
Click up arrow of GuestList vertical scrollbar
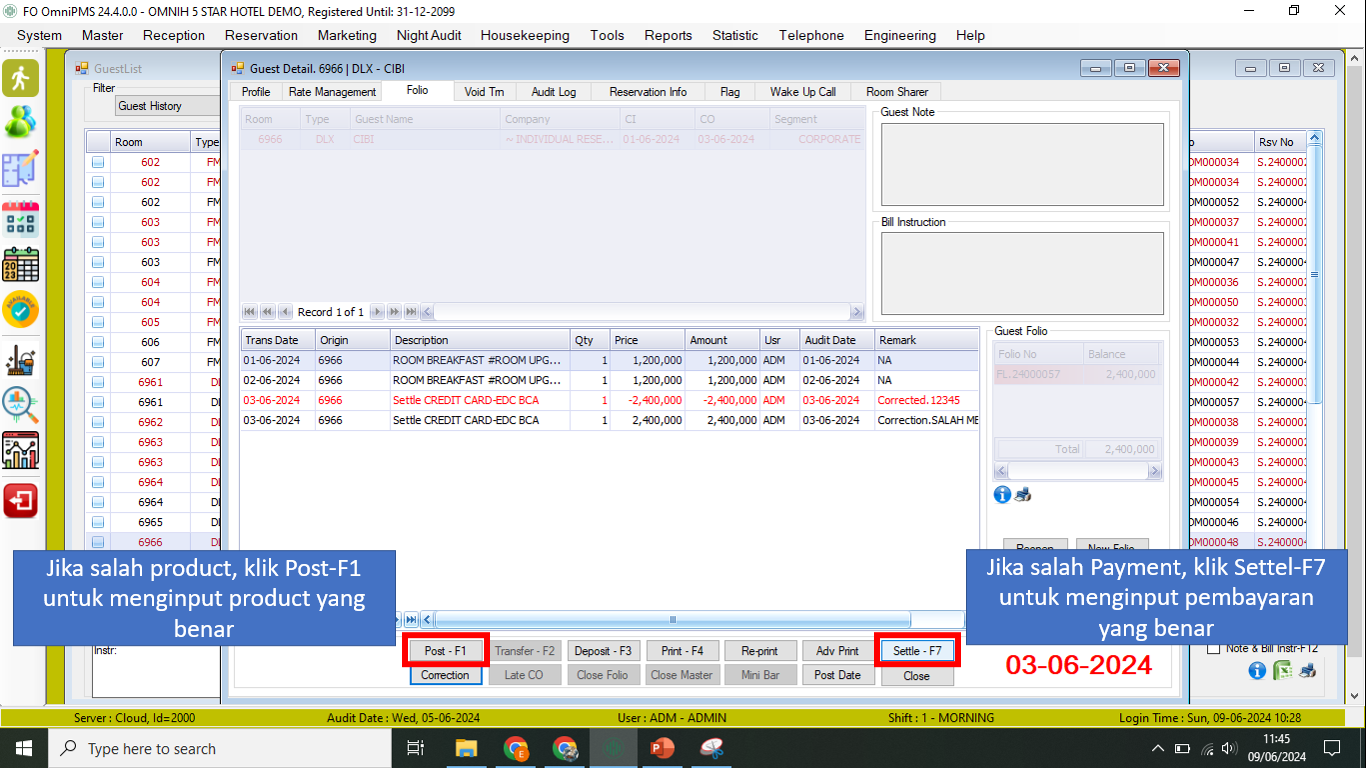tap(1315, 138)
